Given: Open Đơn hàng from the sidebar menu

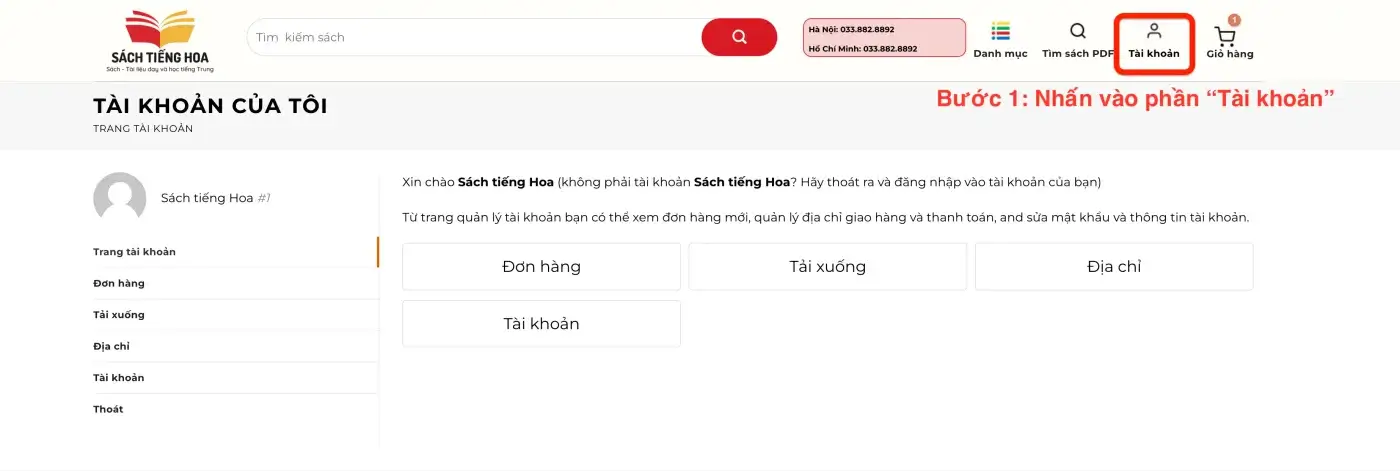Looking at the screenshot, I should click(x=119, y=283).
